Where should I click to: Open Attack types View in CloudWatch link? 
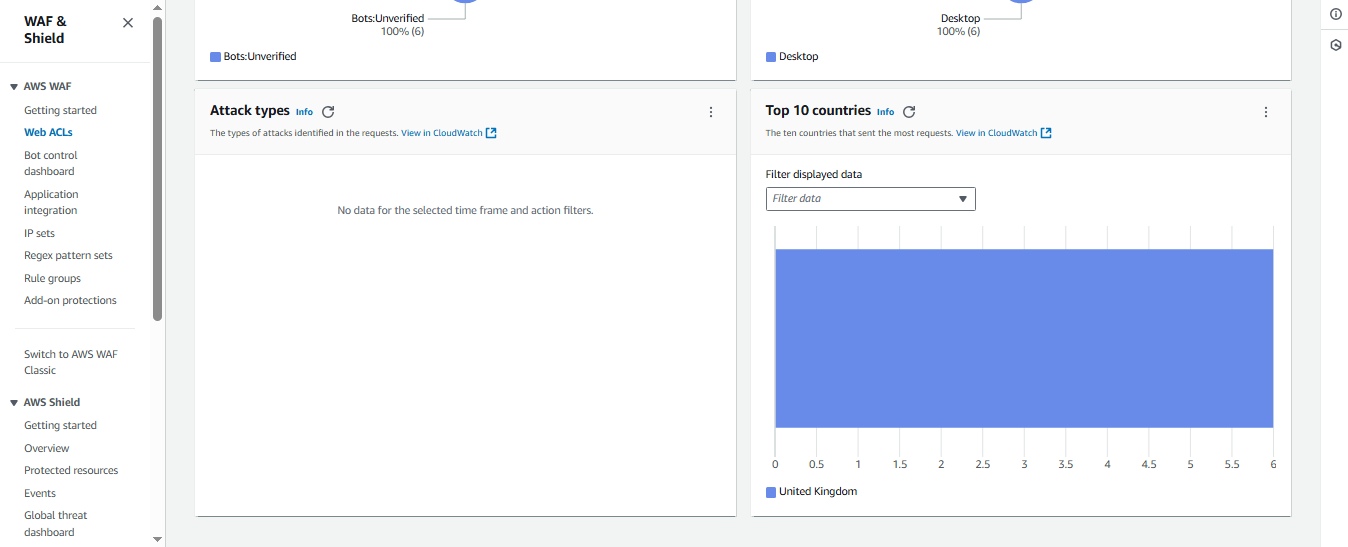tap(448, 133)
